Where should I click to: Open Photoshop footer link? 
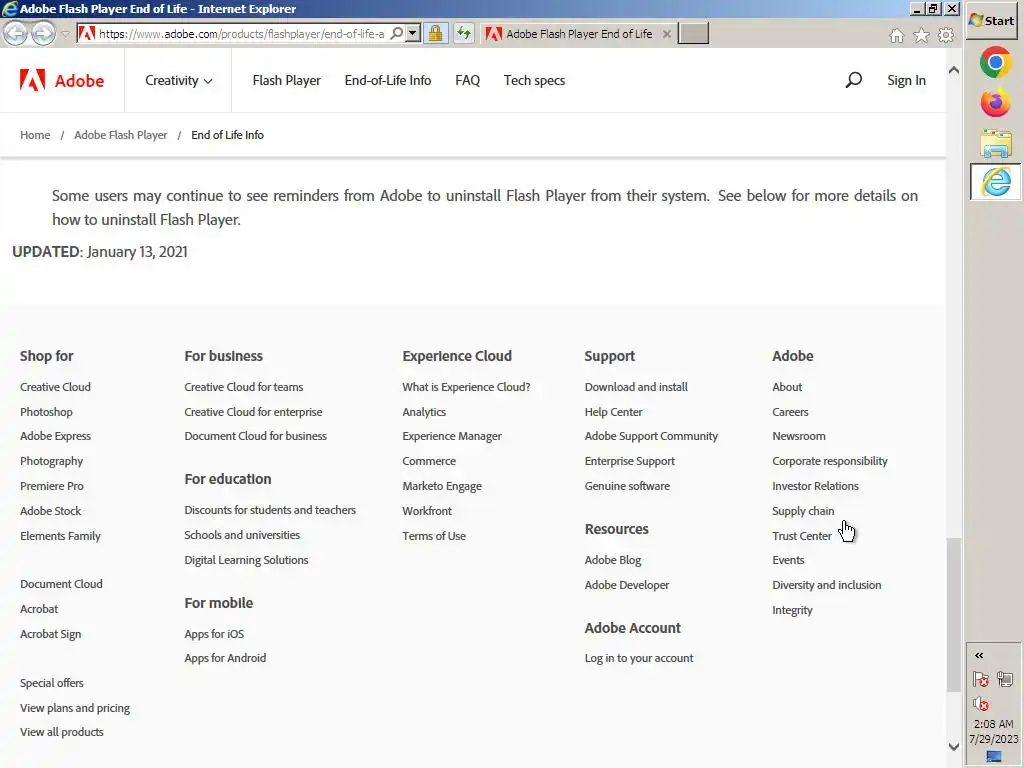[46, 412]
